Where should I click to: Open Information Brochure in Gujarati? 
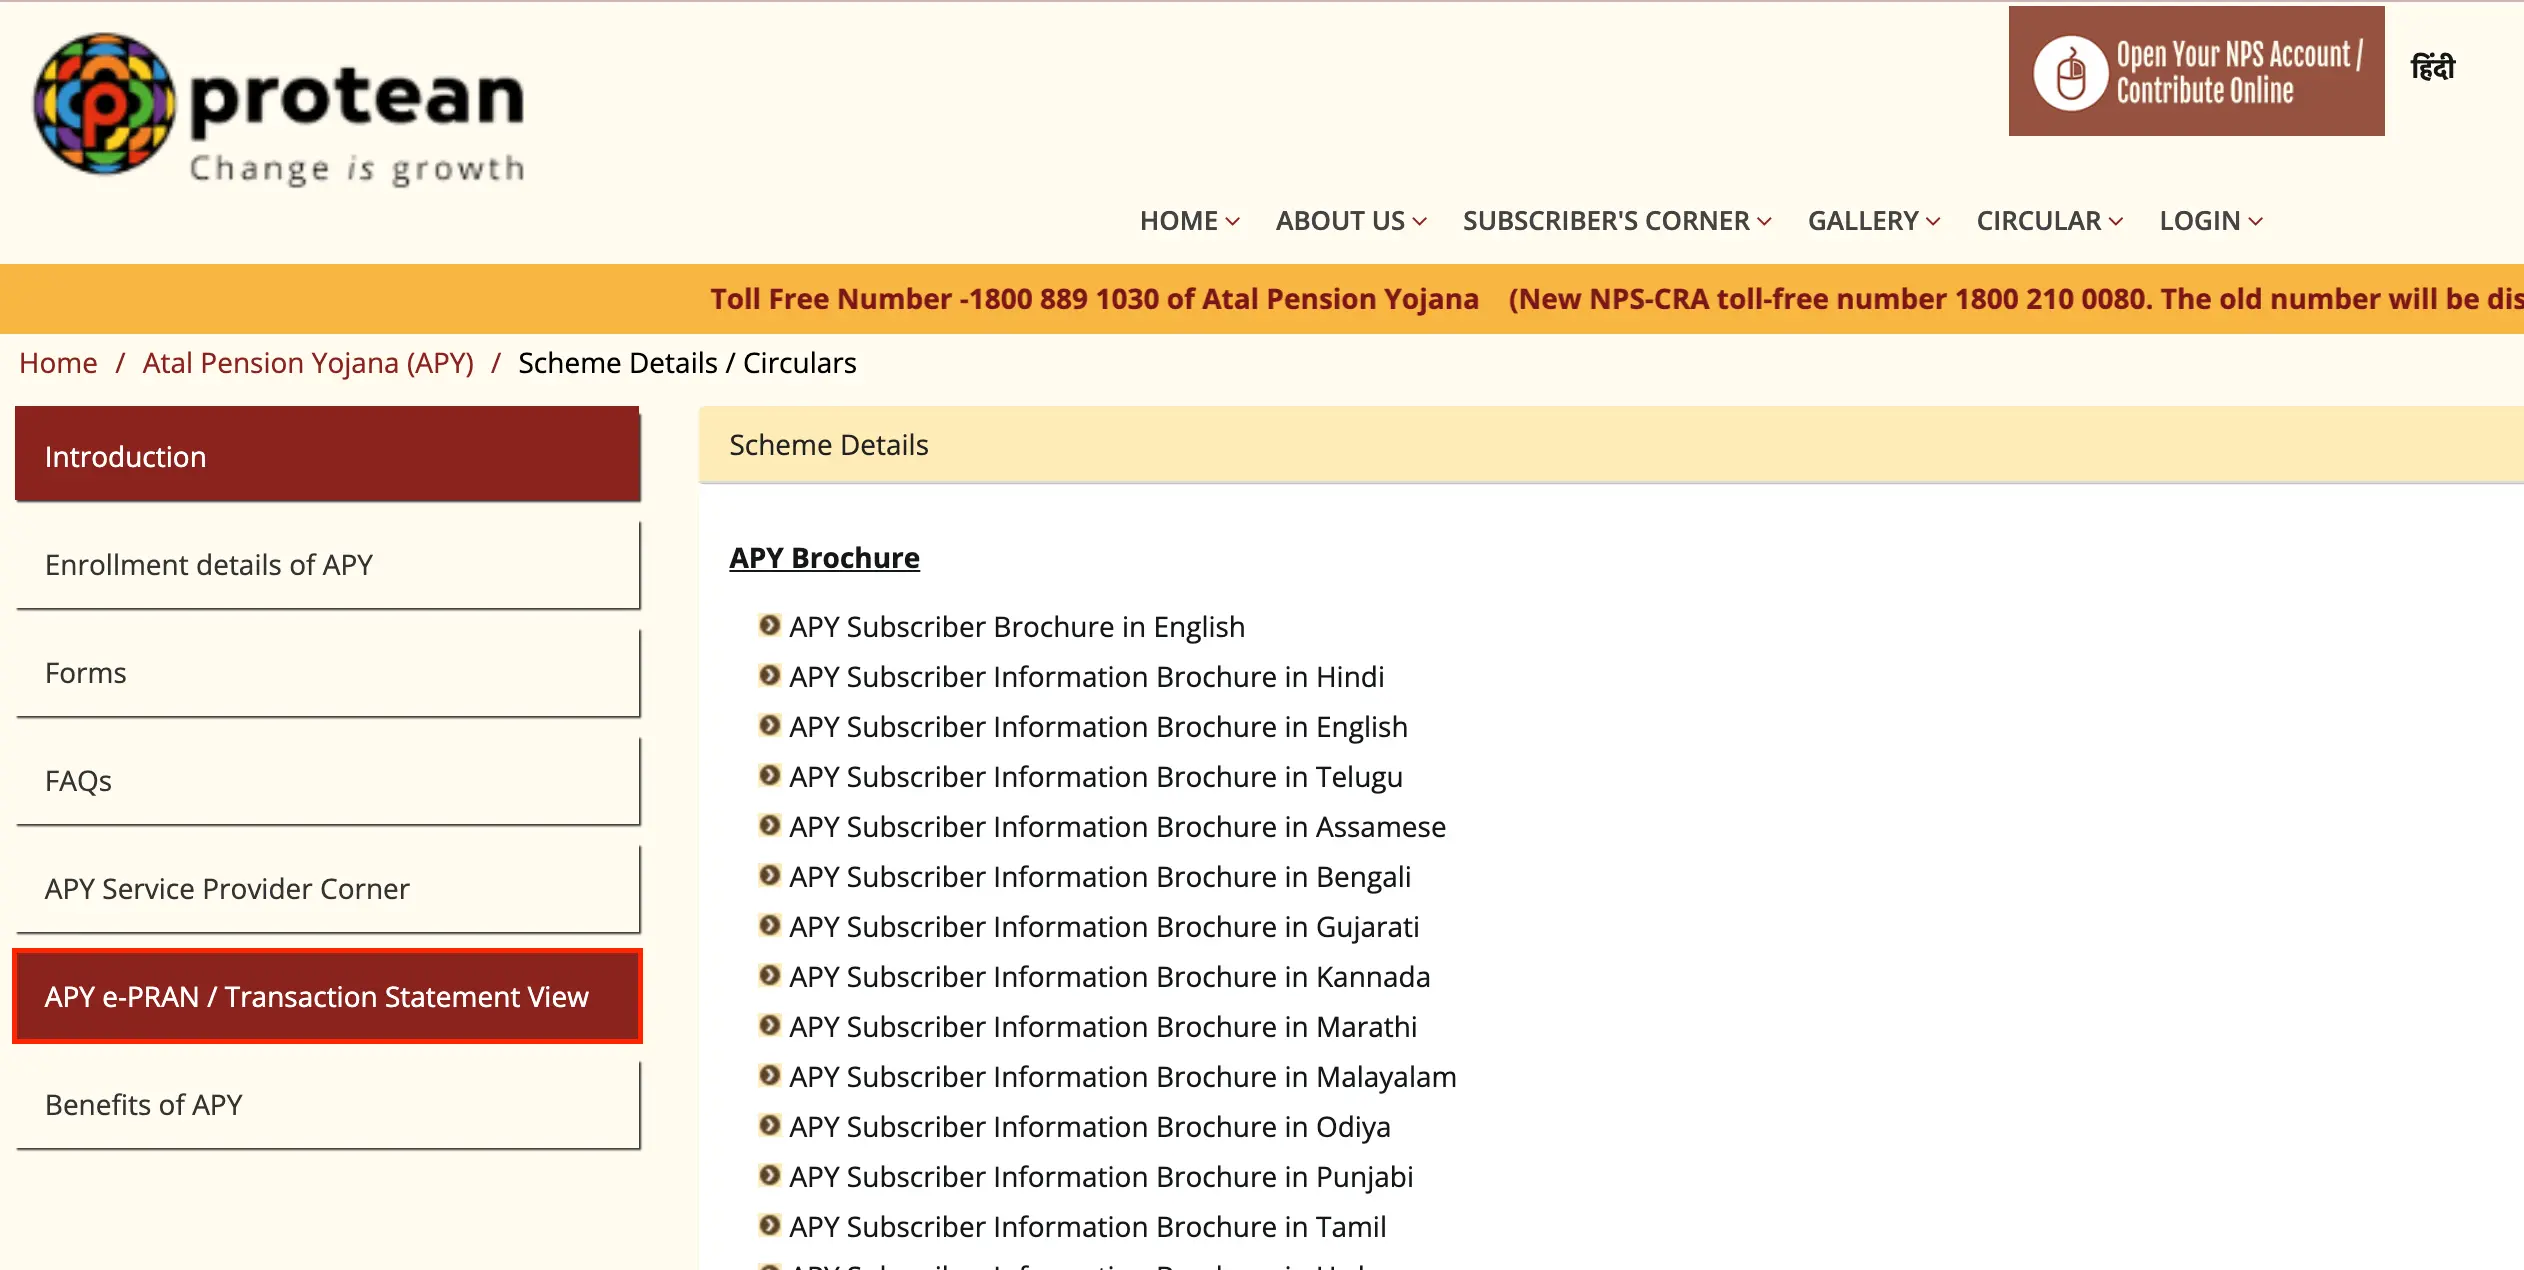click(x=1104, y=927)
